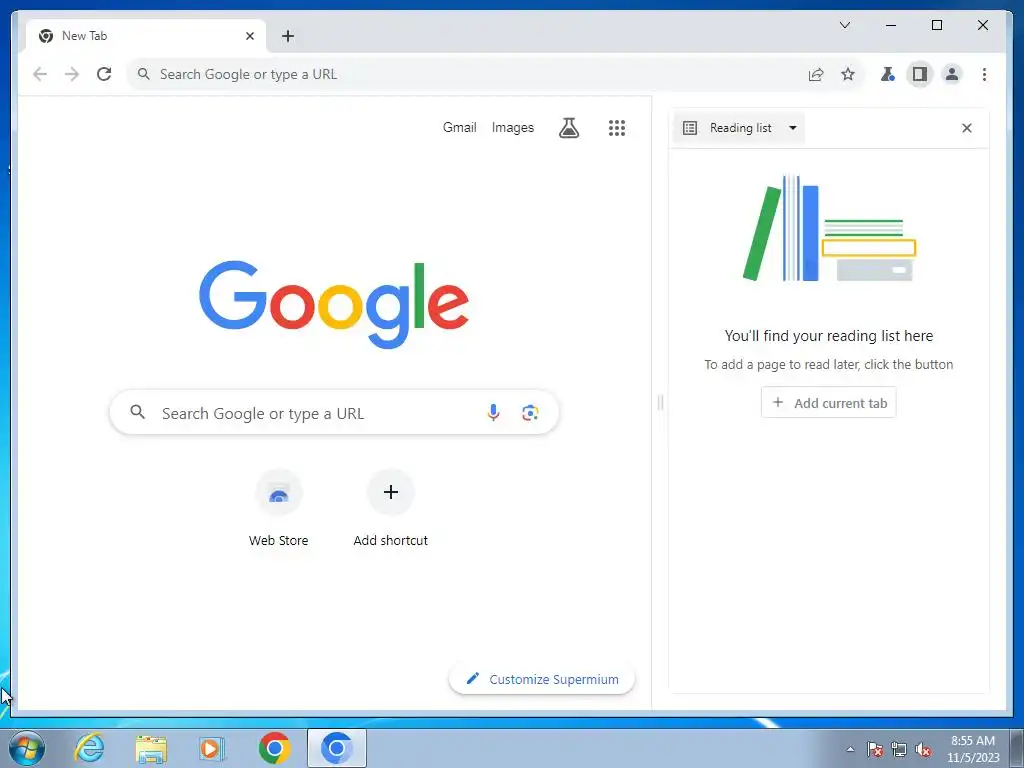Search by image with Lens icon
This screenshot has width=1024, height=768.
pos(530,413)
